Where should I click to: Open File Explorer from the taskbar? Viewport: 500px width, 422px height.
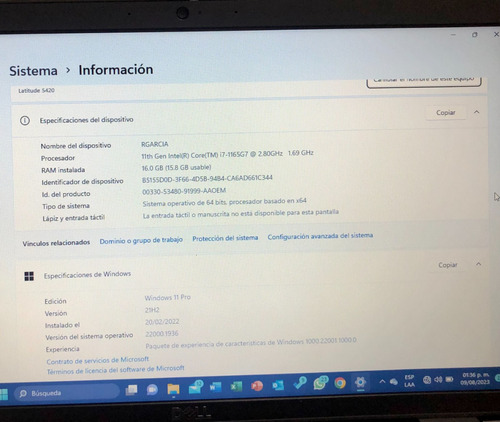point(173,389)
